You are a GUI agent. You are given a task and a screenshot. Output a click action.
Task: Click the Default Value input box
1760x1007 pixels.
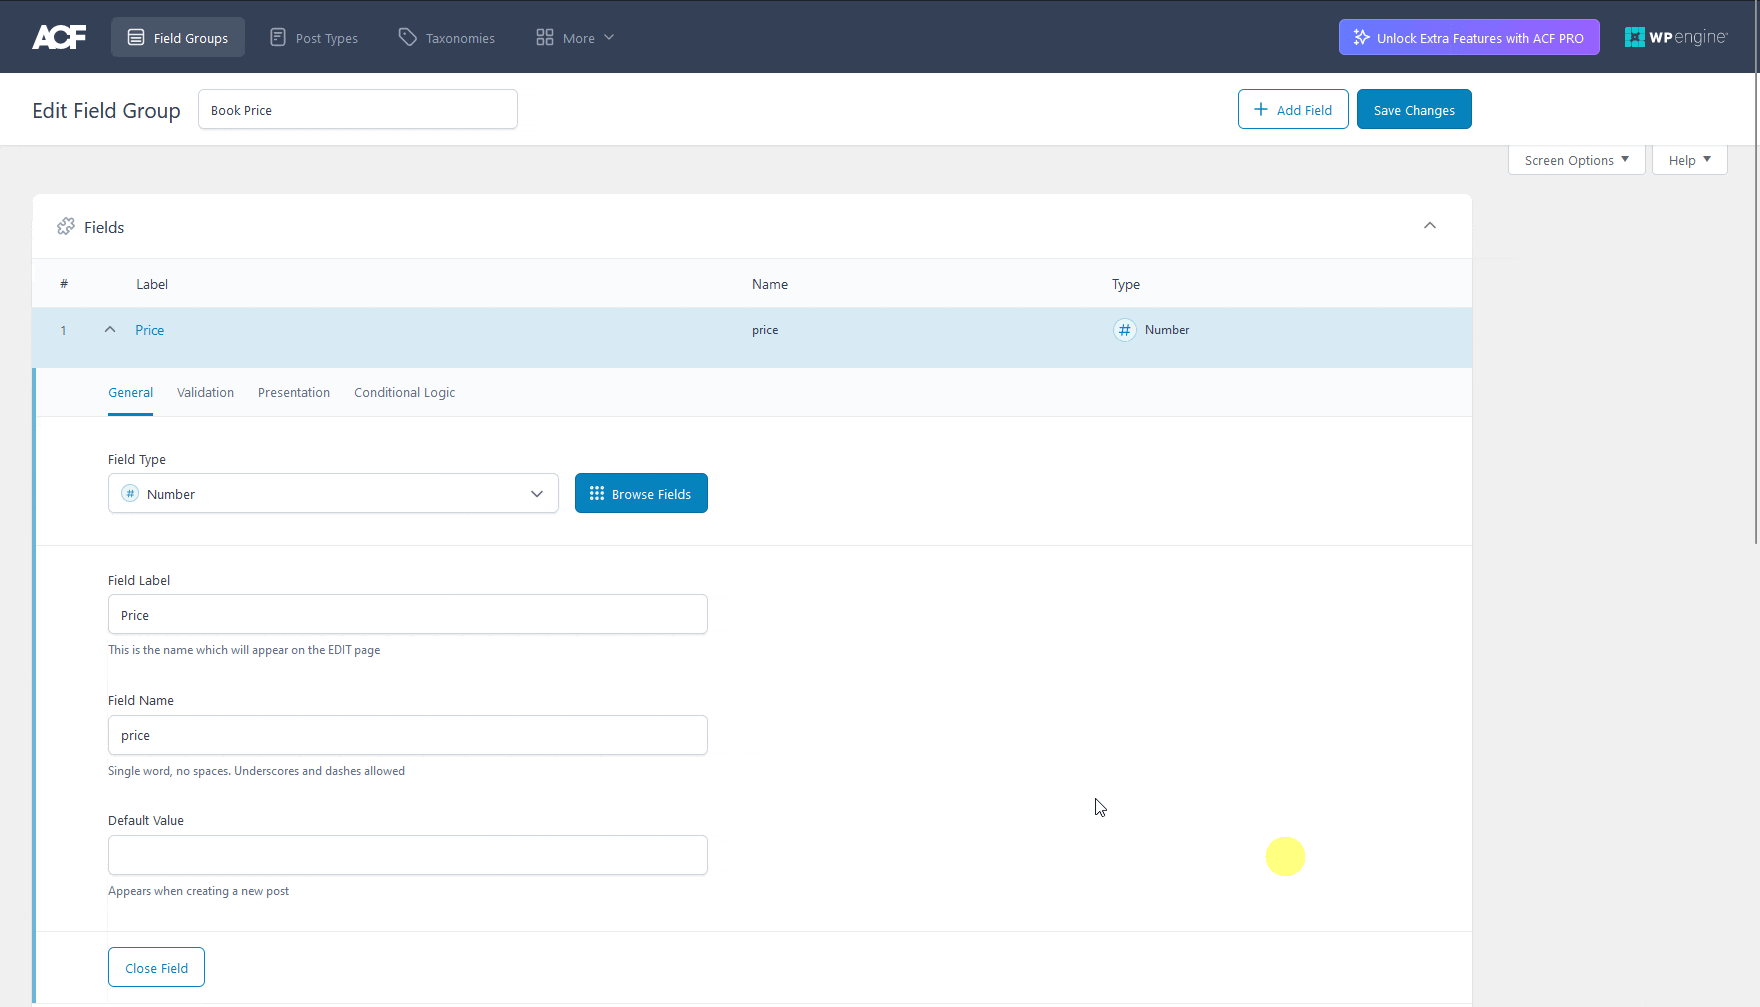pos(407,855)
